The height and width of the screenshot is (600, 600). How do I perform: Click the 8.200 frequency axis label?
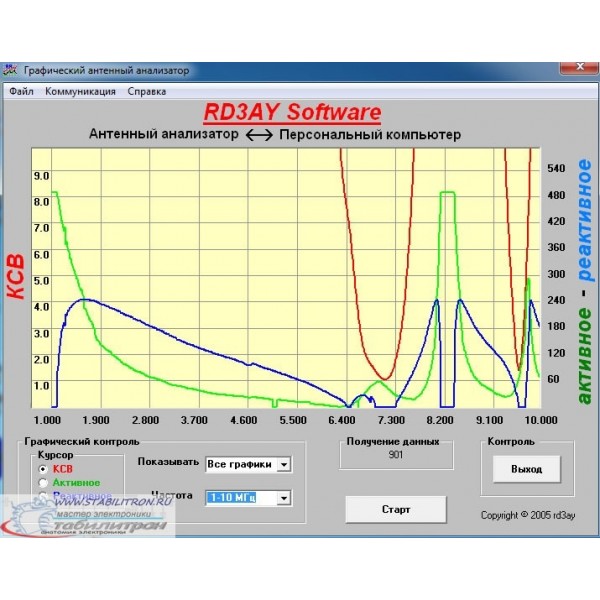pyautogui.click(x=440, y=420)
